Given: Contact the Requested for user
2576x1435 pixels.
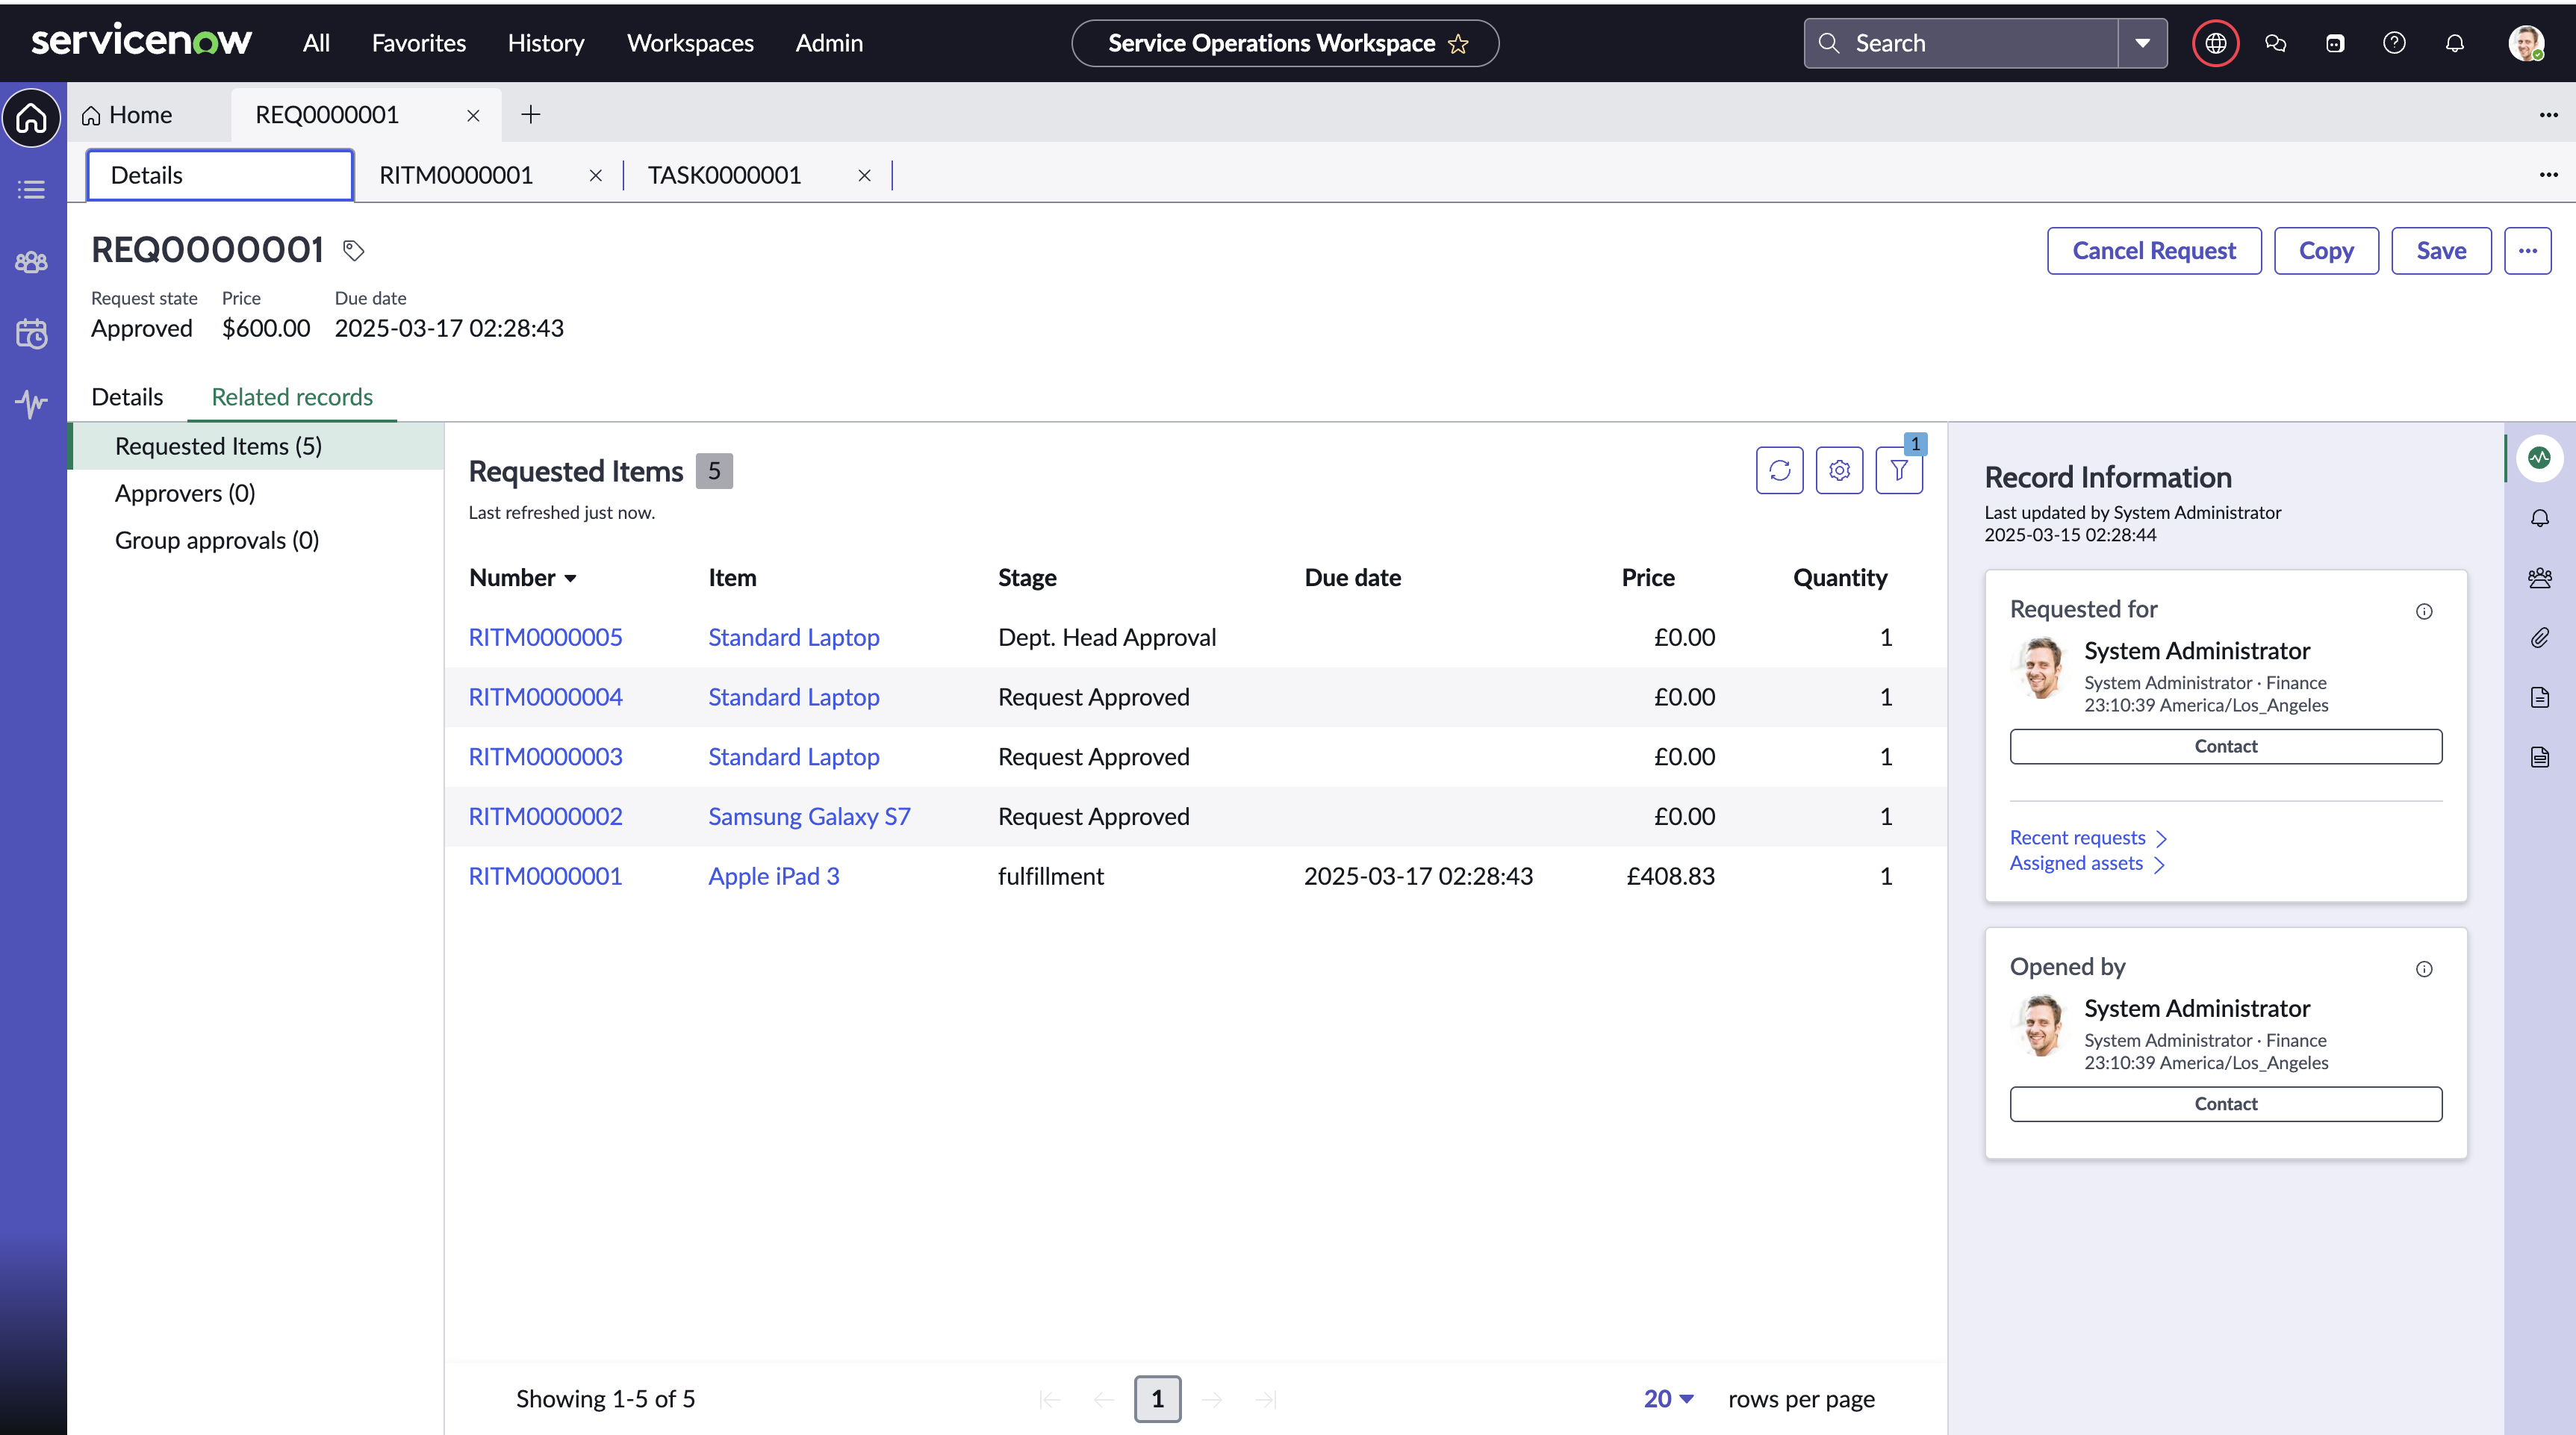Looking at the screenshot, I should pos(2226,747).
